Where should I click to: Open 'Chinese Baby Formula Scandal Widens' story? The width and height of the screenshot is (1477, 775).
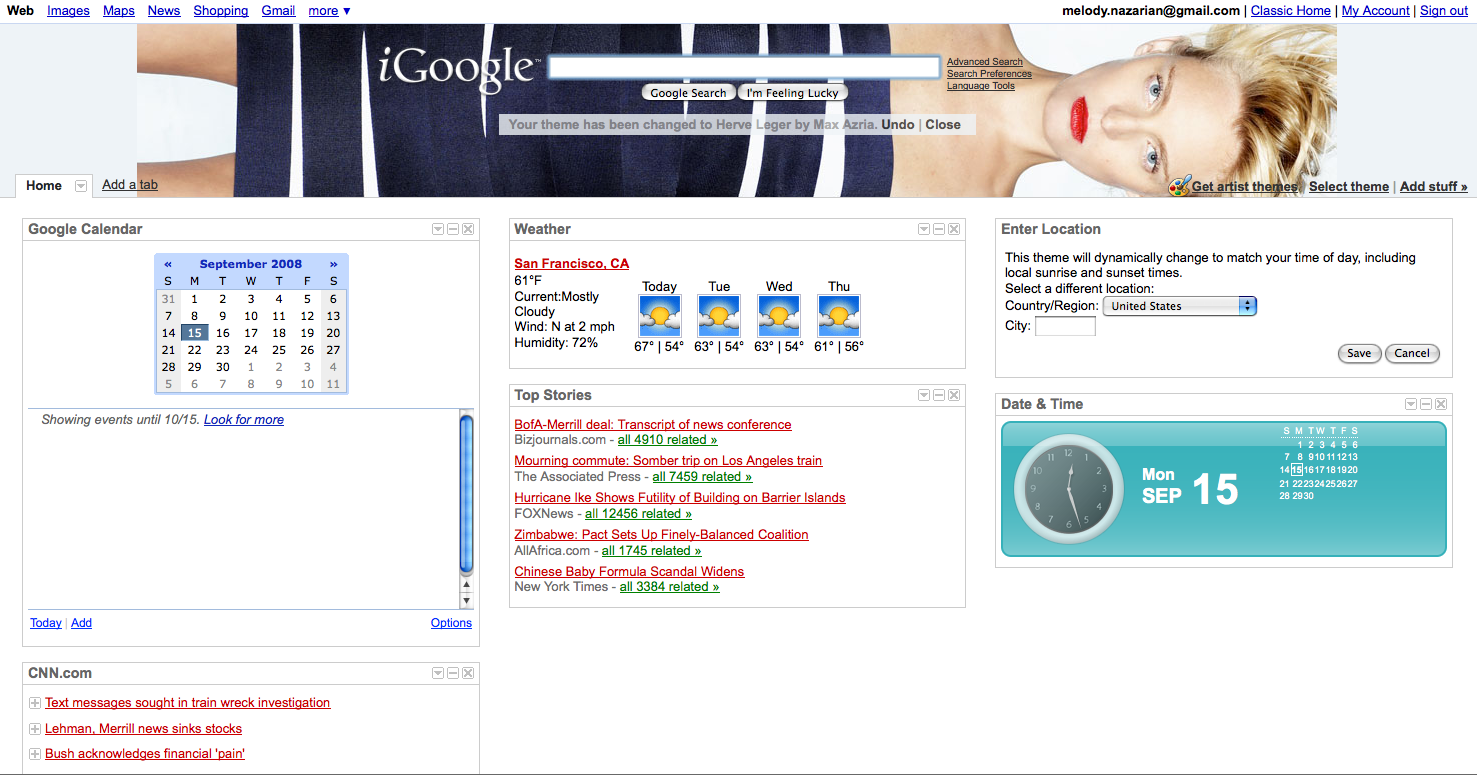(x=629, y=572)
